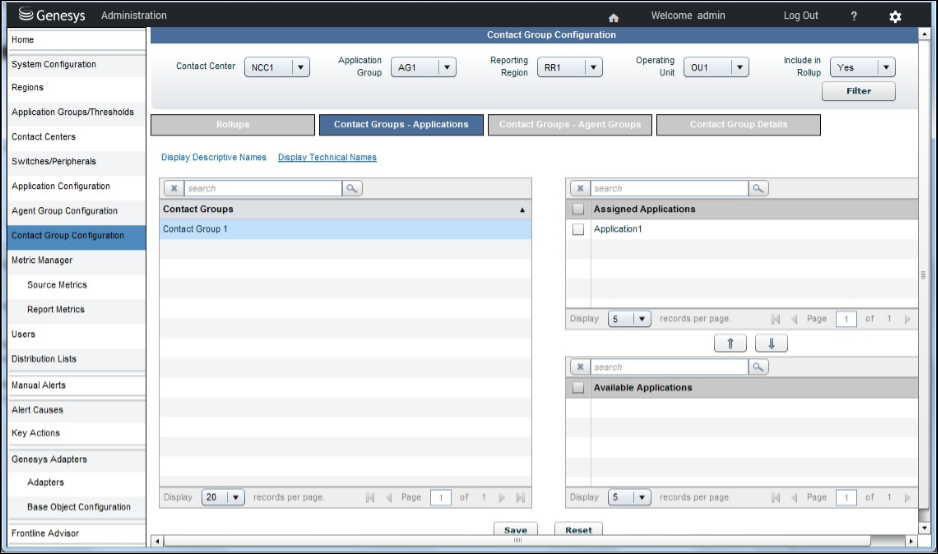
Task: Click magnifier icon in Assigned Applications search
Action: click(758, 188)
